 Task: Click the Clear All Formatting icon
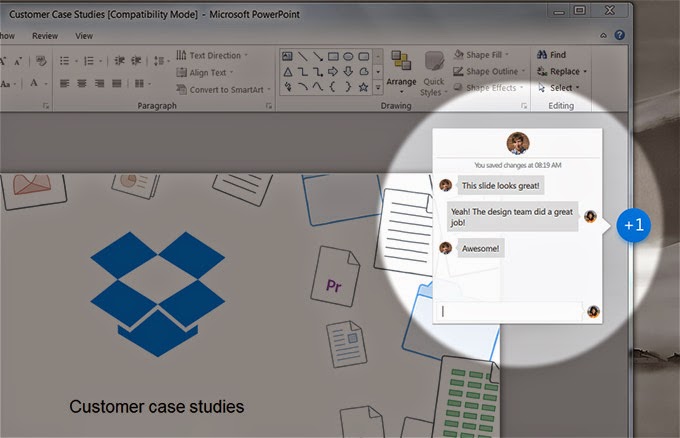point(41,61)
